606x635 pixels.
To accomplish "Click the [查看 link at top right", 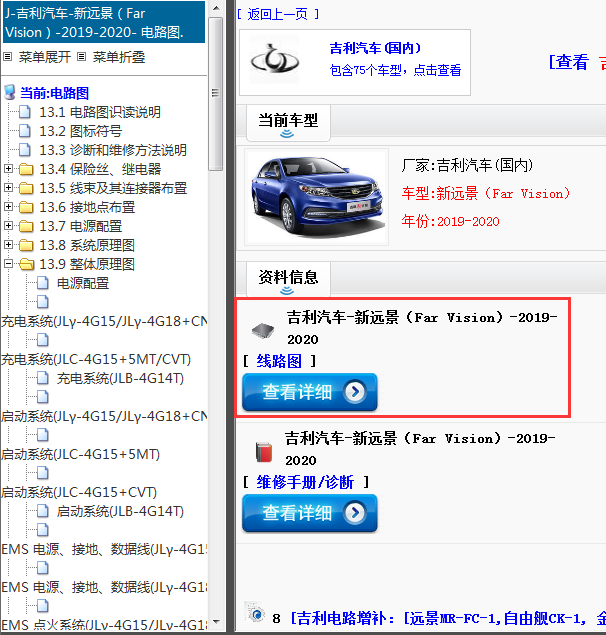I will click(x=569, y=62).
